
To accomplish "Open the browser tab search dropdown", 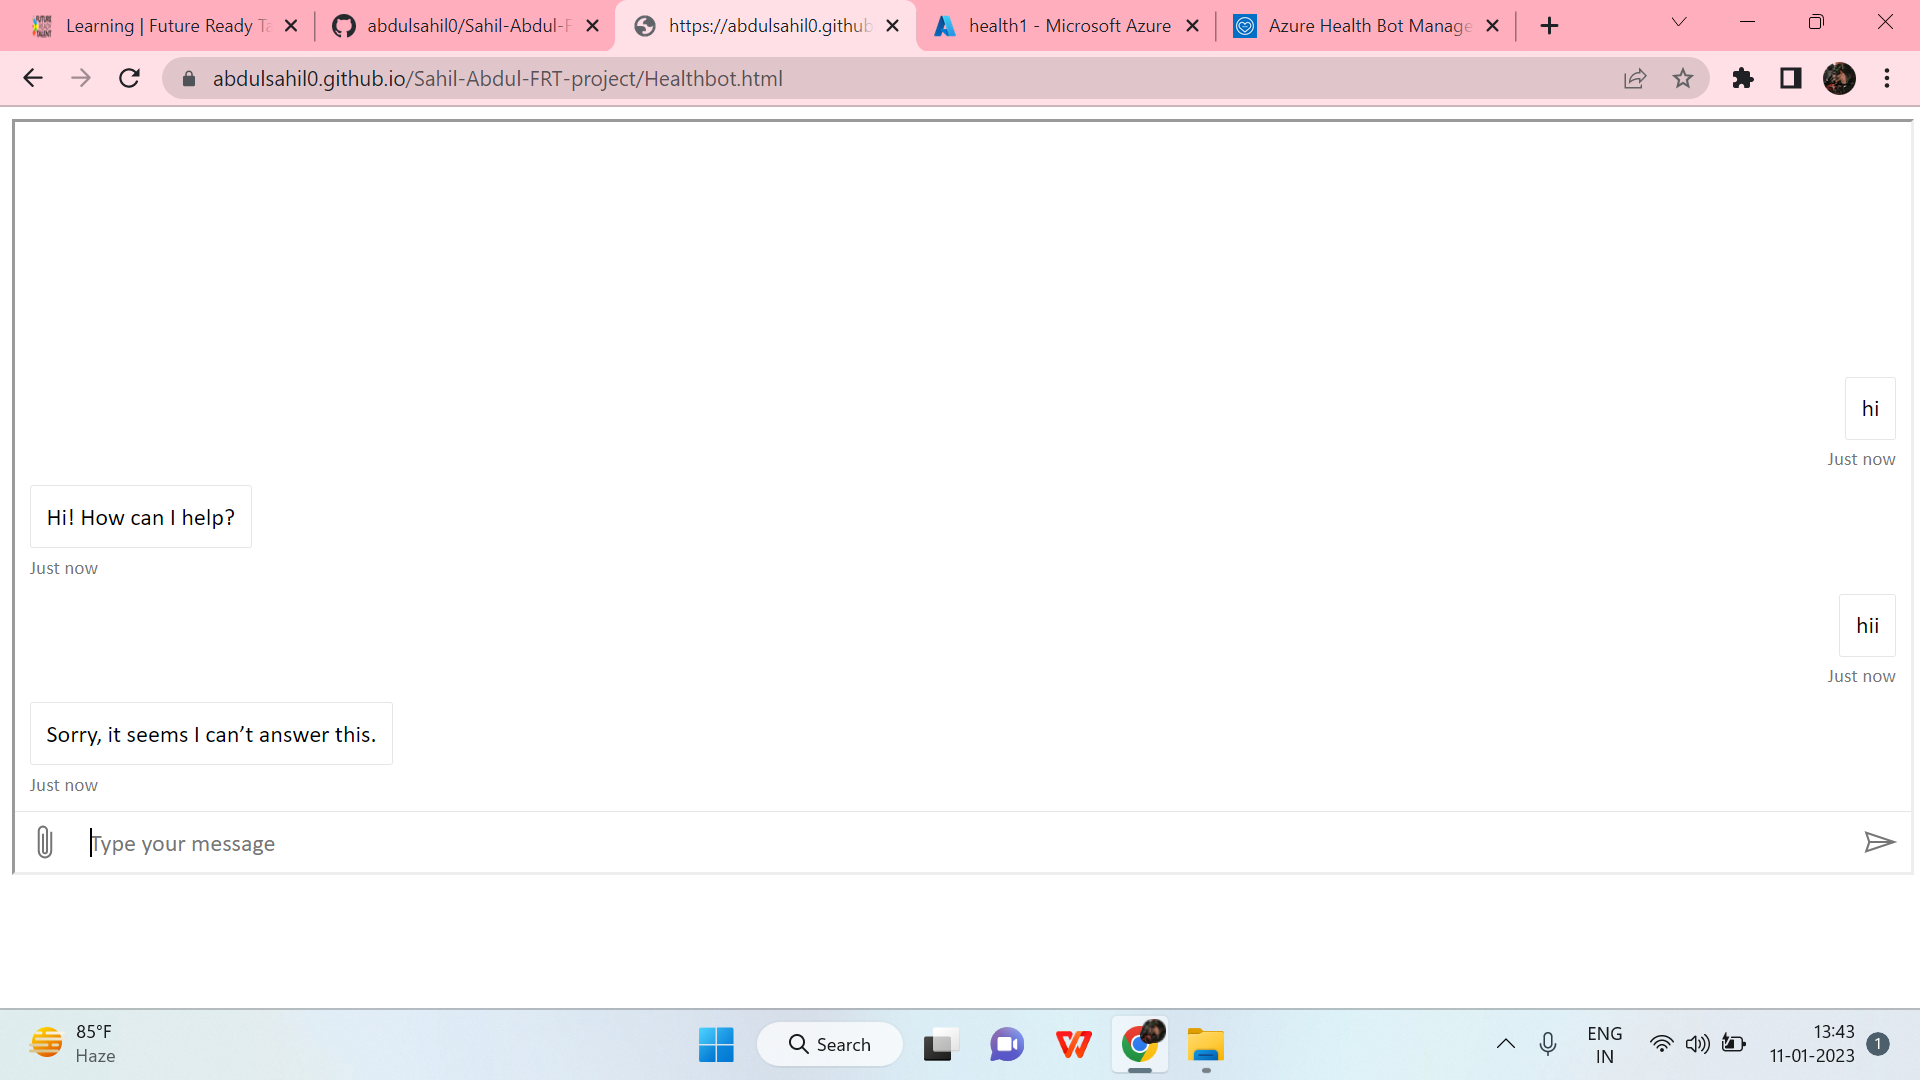I will click(1678, 22).
